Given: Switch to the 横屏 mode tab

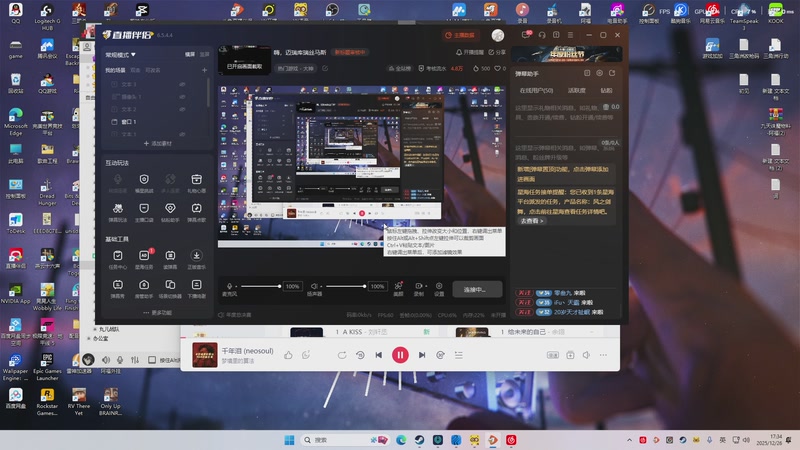Looking at the screenshot, I should tap(190, 54).
